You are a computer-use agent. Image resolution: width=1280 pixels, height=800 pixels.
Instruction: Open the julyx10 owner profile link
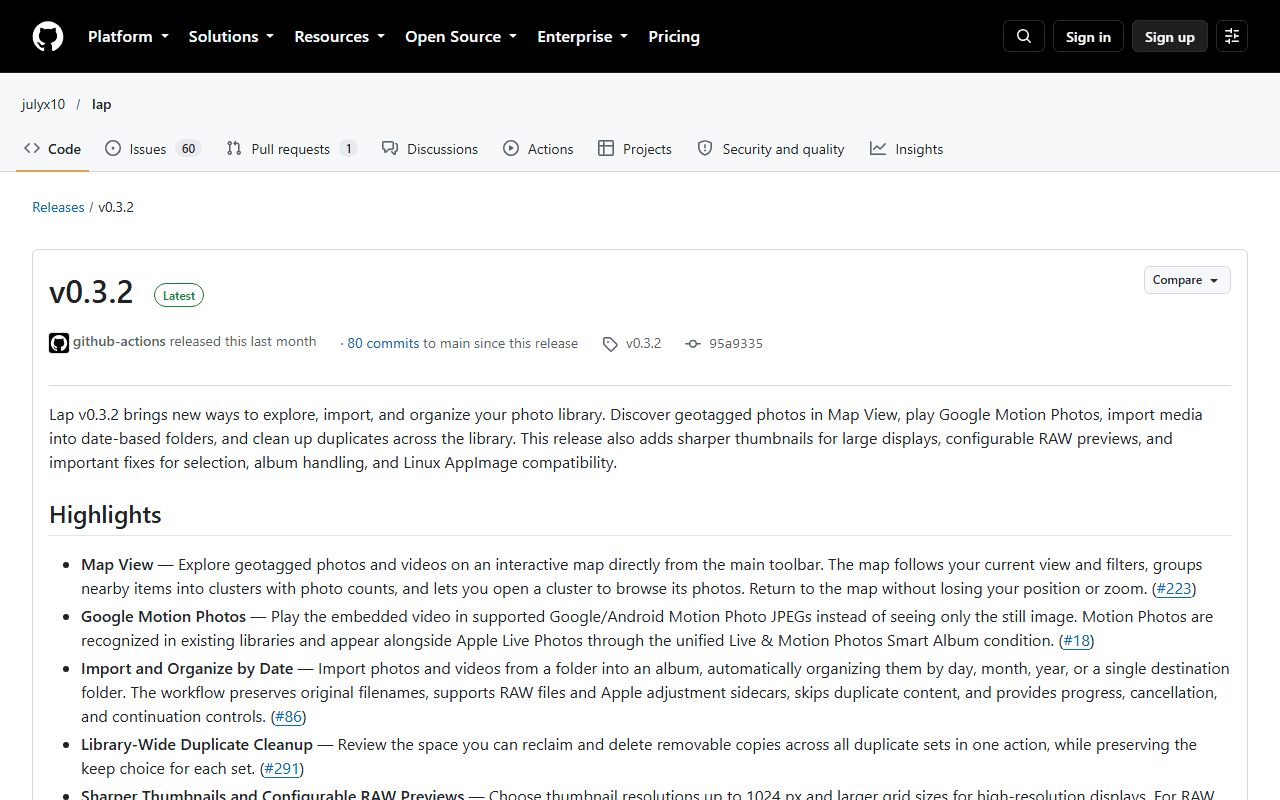click(43, 104)
